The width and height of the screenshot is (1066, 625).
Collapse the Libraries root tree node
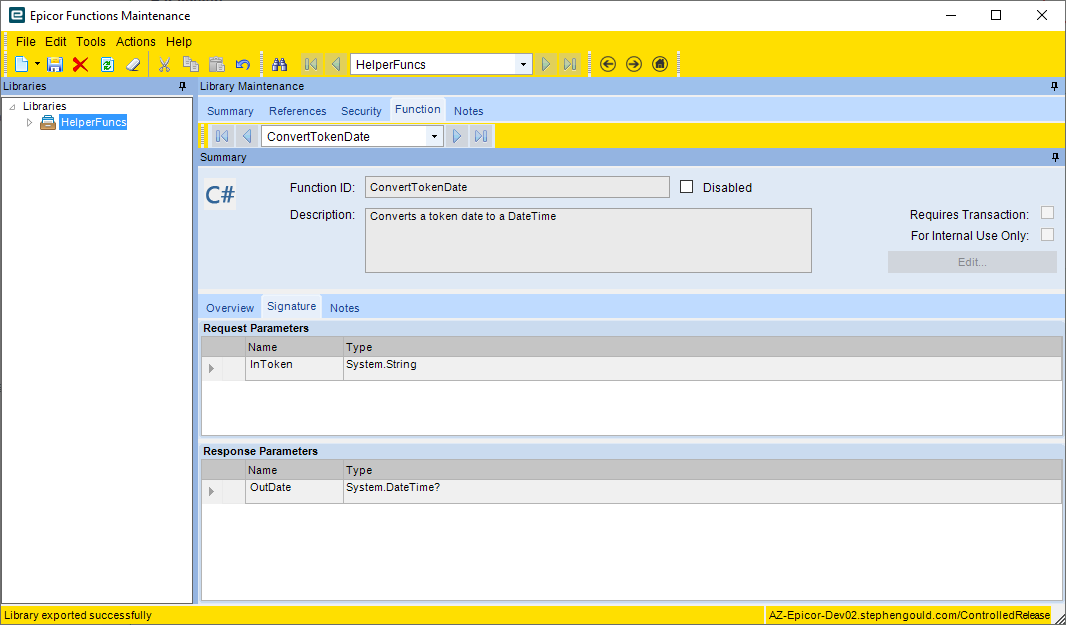pyautogui.click(x=12, y=107)
